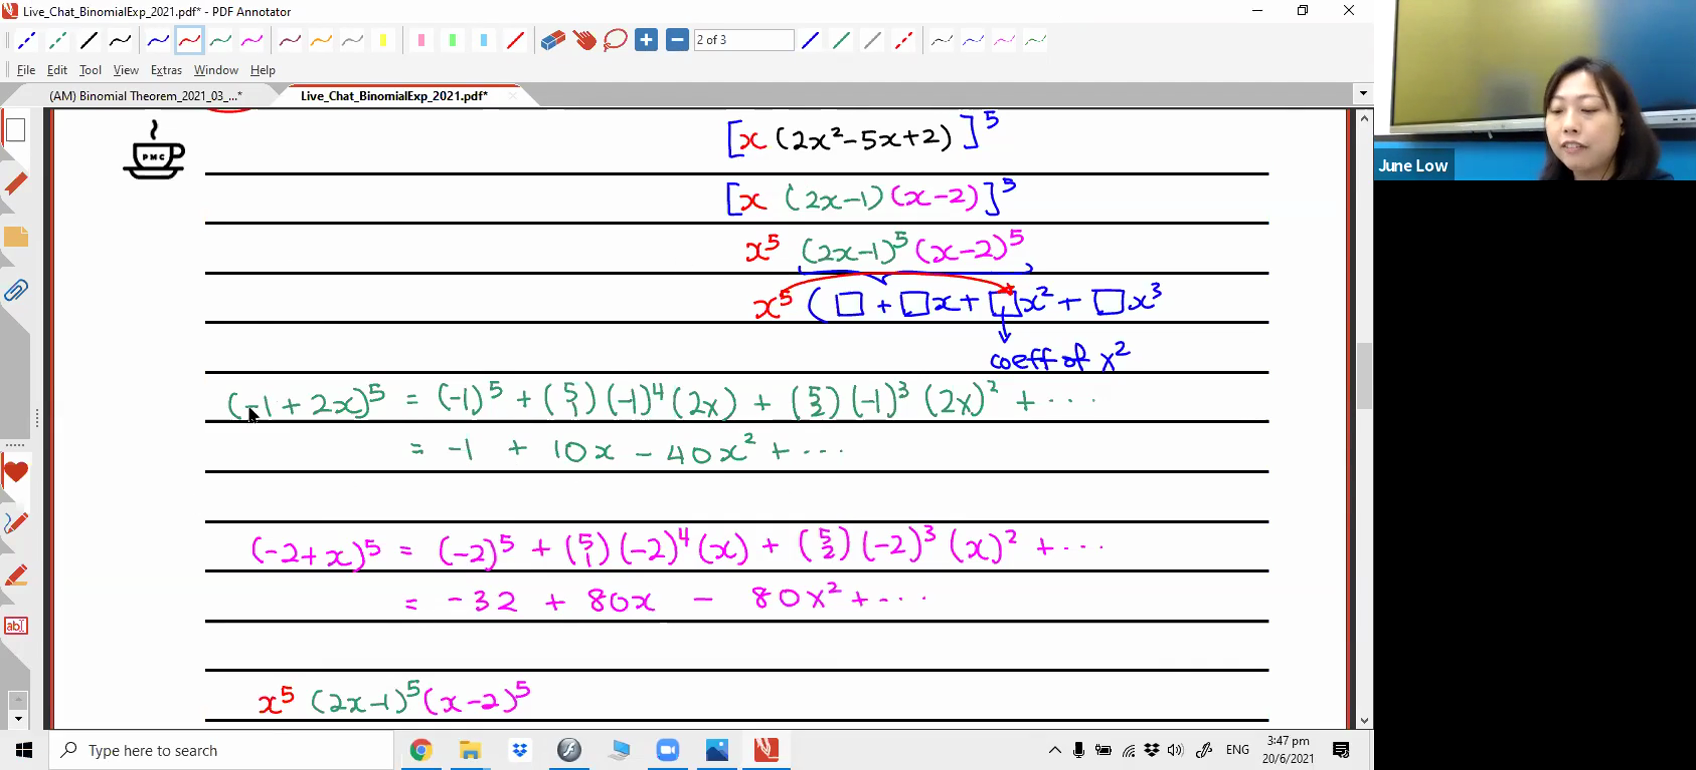Open the red heart Favorites toolbox

(16, 472)
